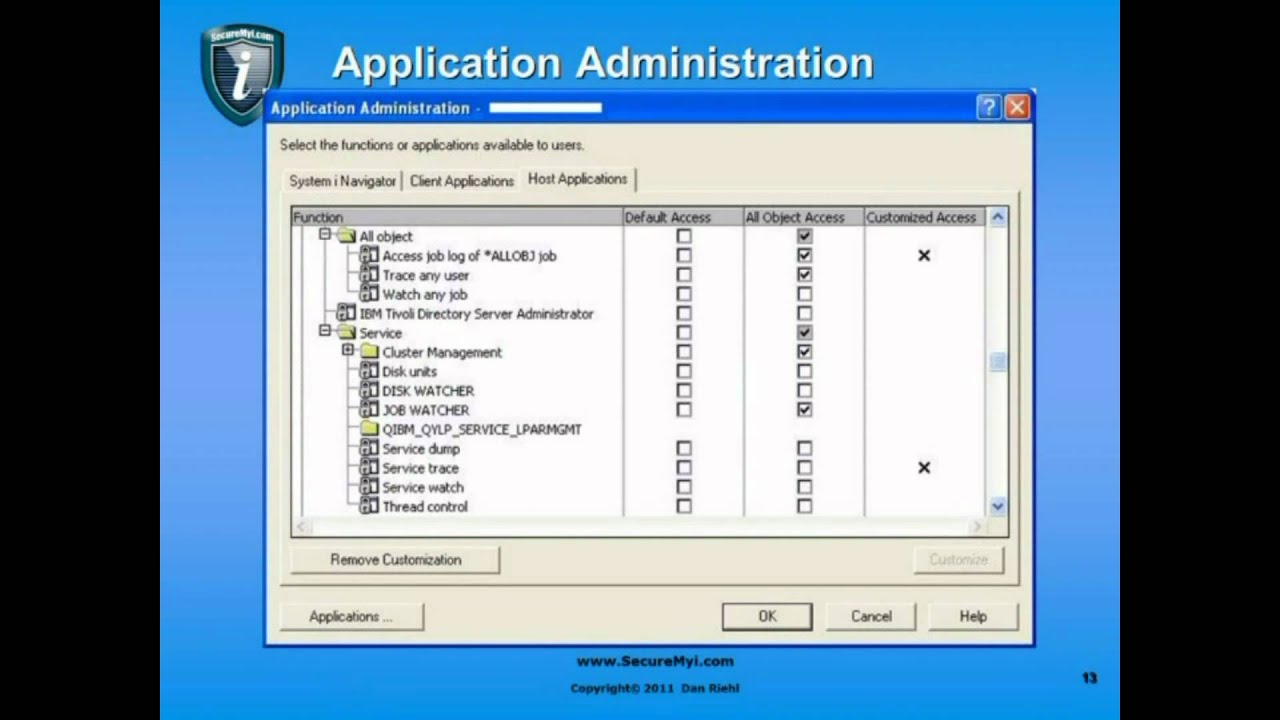The width and height of the screenshot is (1280, 720).
Task: Expand the Cluster Management tree node
Action: point(348,350)
